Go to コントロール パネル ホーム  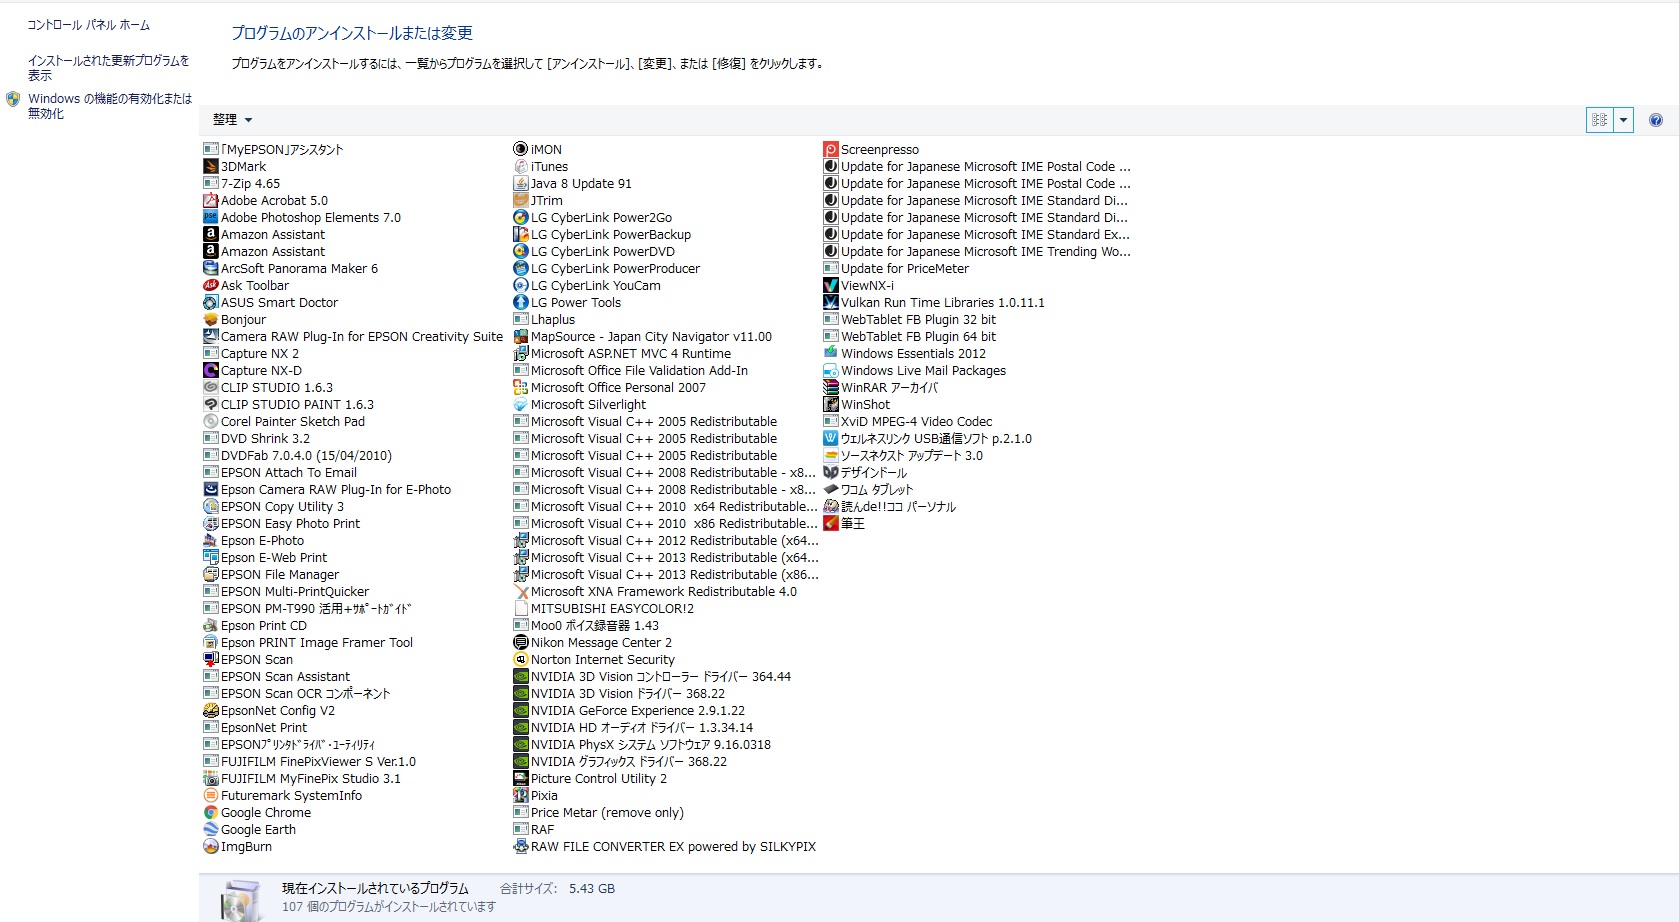tap(89, 25)
